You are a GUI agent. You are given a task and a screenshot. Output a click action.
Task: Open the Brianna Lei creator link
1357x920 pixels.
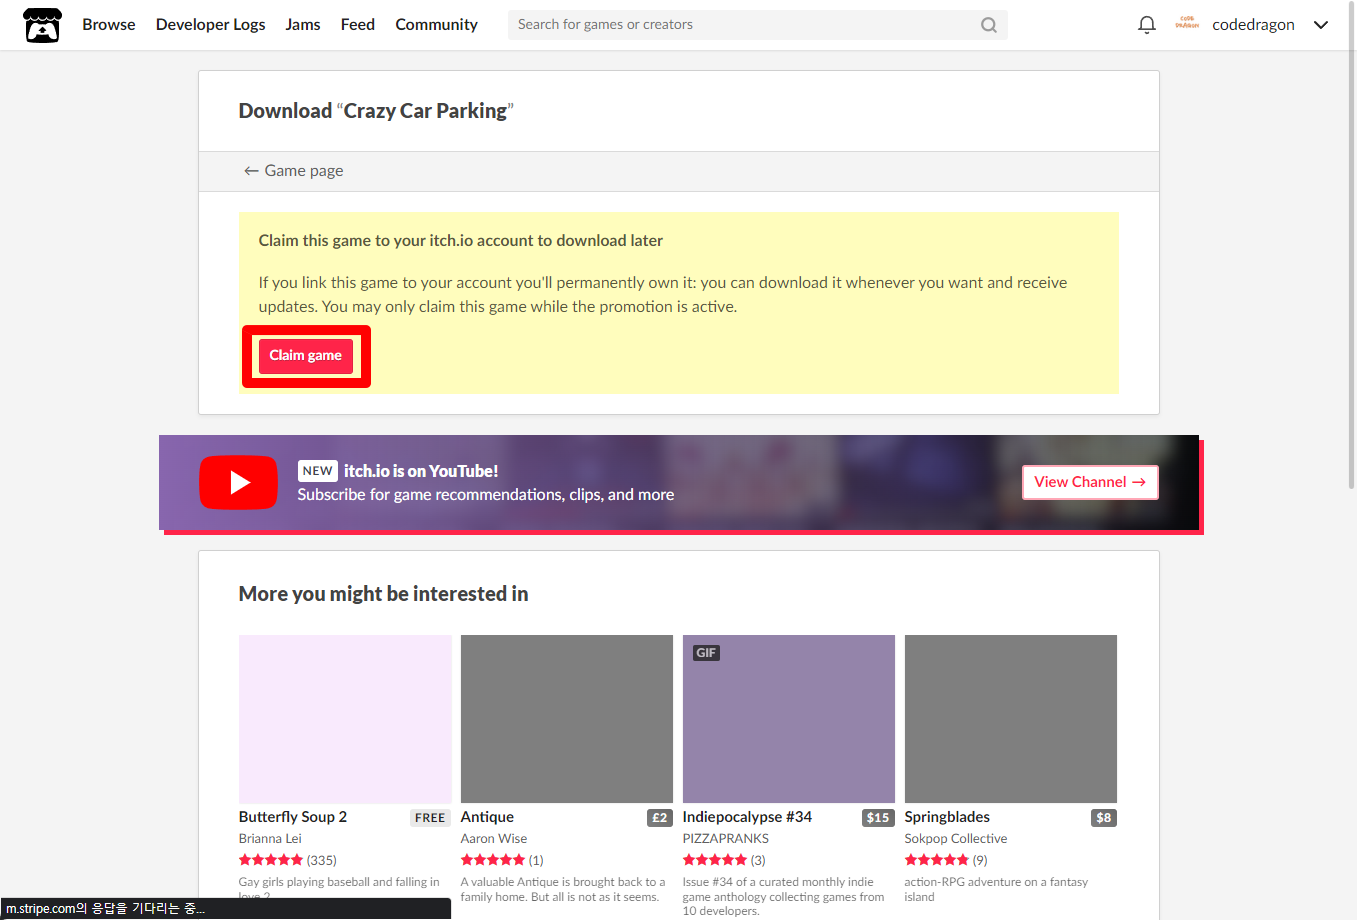(x=270, y=839)
